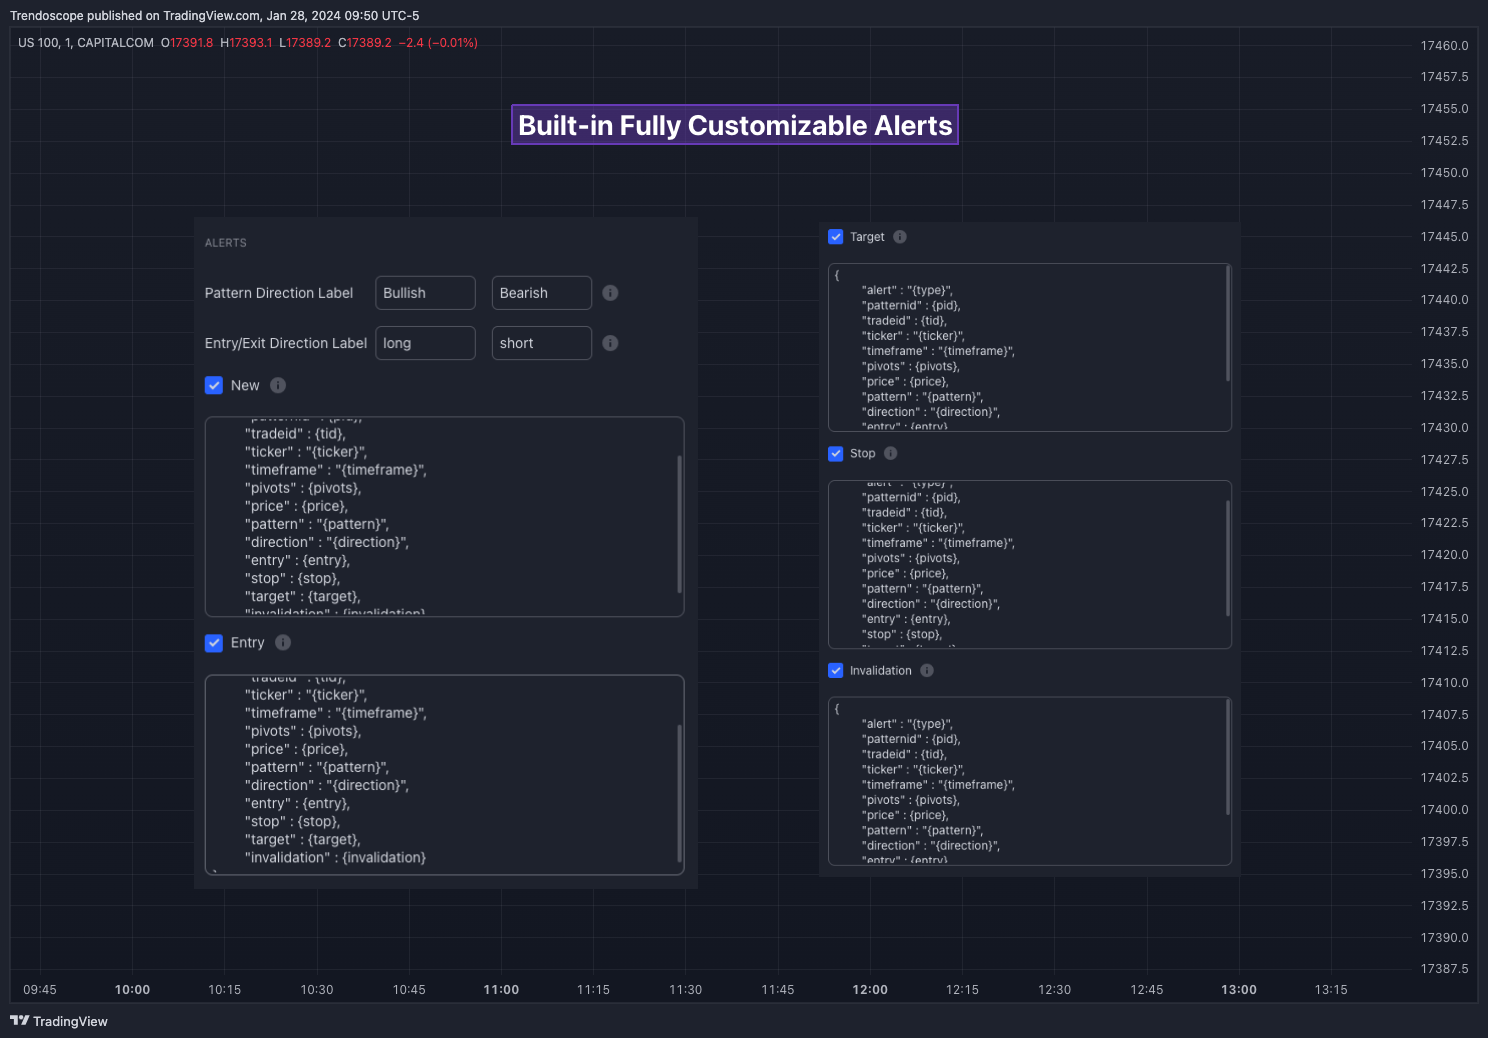Edit the Bearish pattern label field
This screenshot has height=1038, width=1488.
tap(542, 293)
